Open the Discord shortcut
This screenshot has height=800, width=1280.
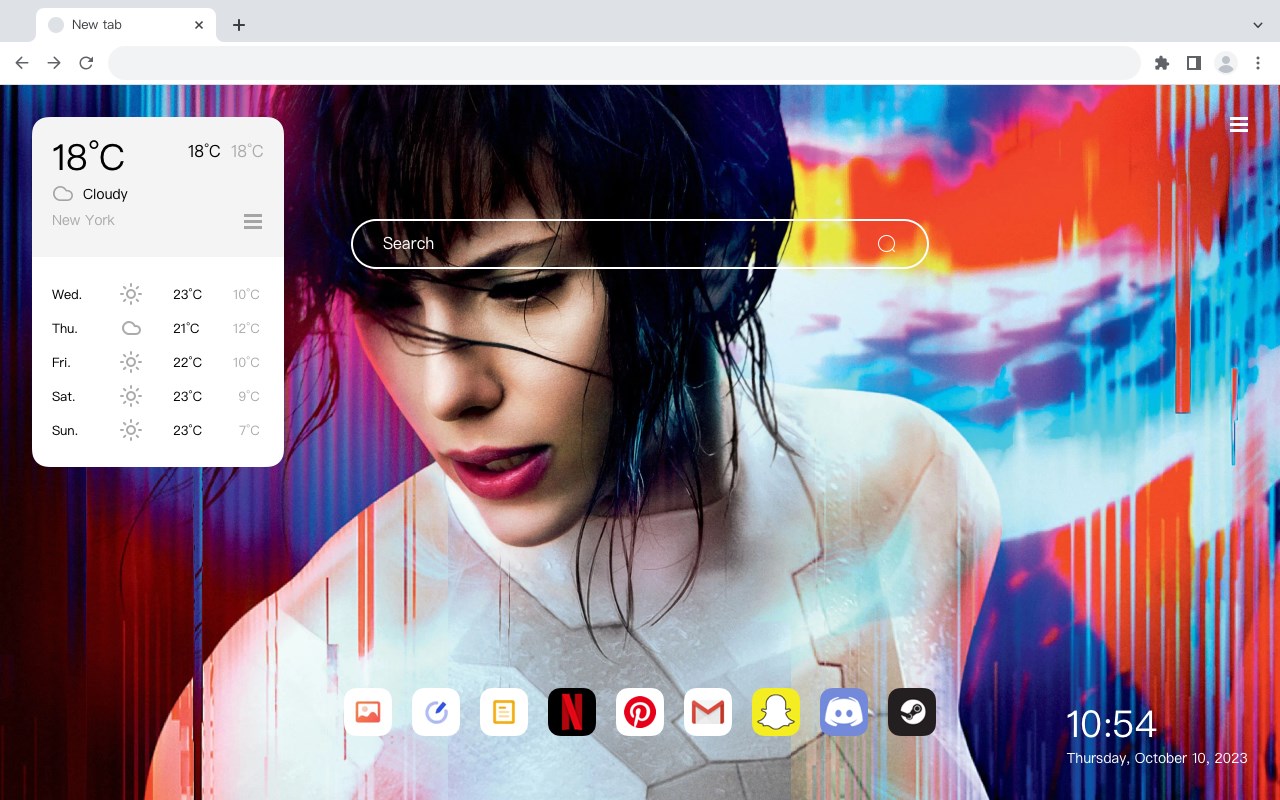844,712
